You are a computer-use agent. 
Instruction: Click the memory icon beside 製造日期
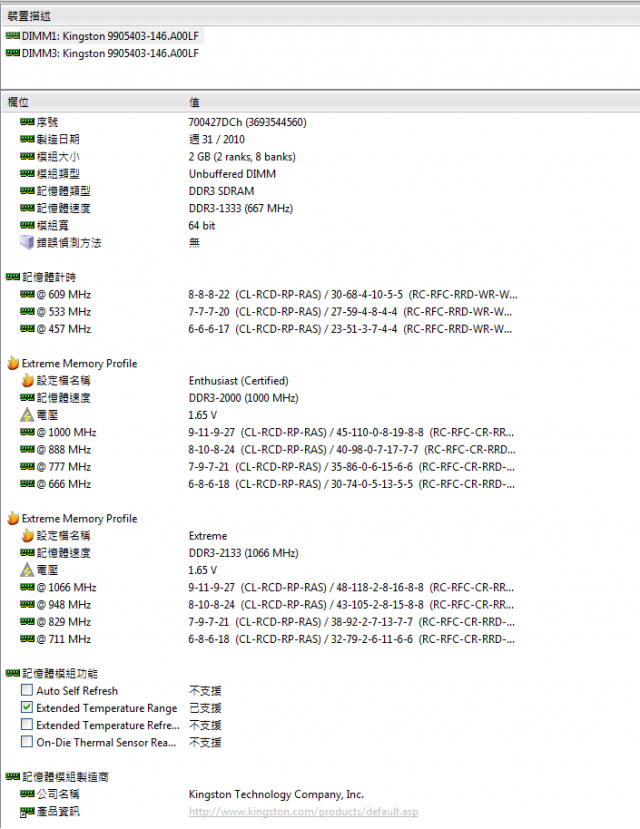click(x=27, y=139)
